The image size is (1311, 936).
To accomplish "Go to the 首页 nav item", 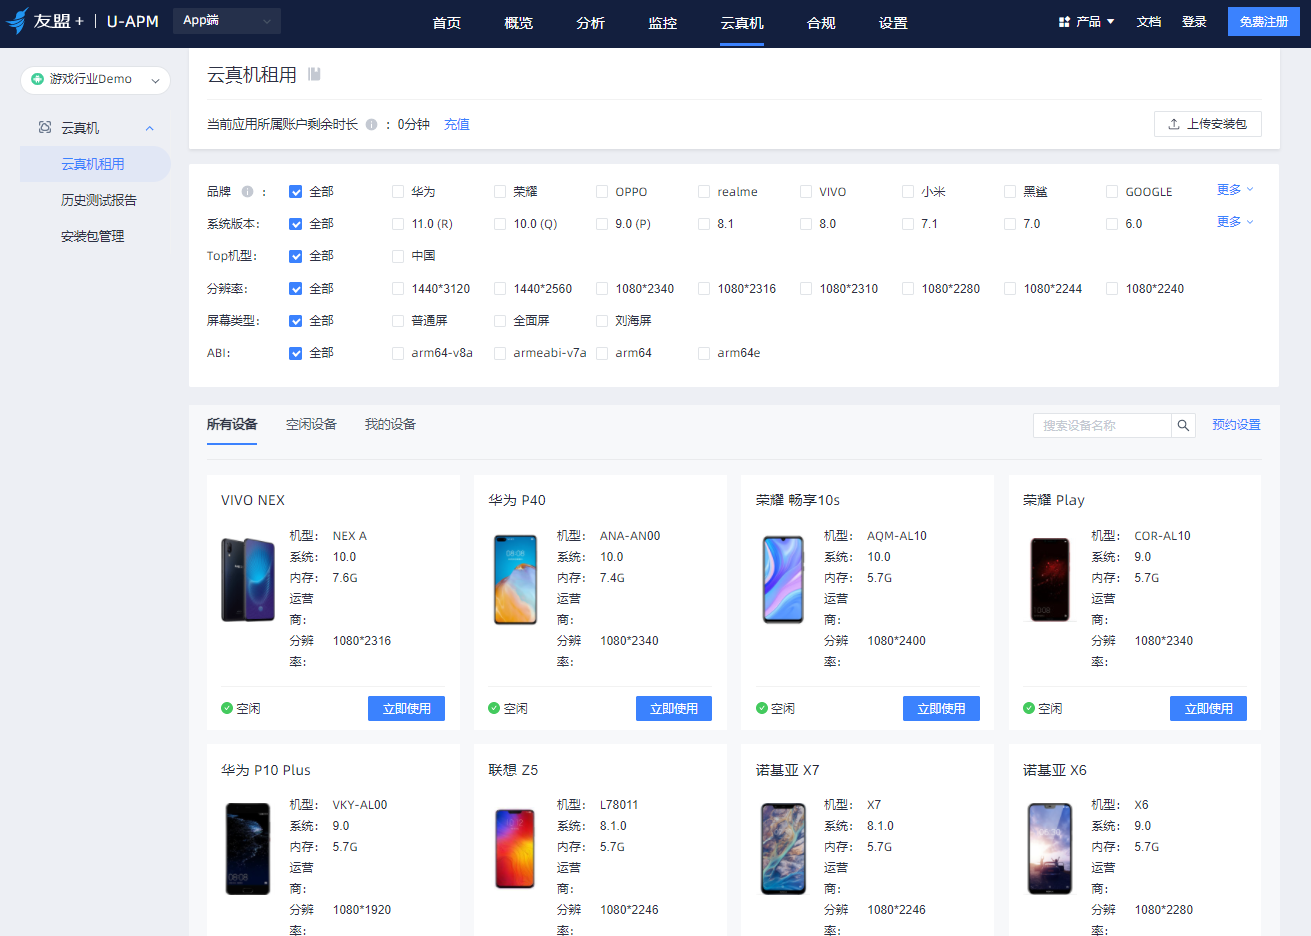I will click(x=447, y=23).
